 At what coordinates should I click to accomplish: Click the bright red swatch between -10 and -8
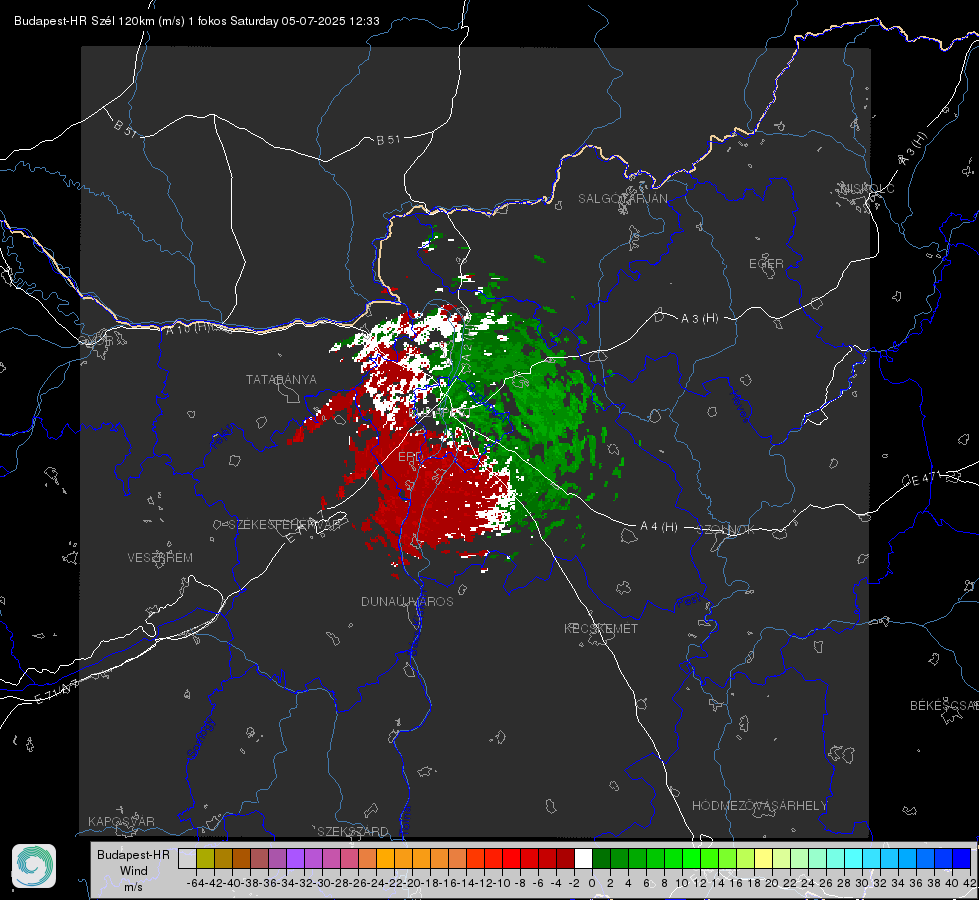511,858
